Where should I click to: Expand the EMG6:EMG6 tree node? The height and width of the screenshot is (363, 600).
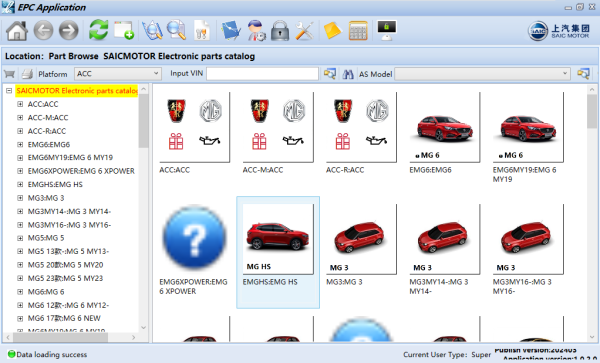click(20, 144)
